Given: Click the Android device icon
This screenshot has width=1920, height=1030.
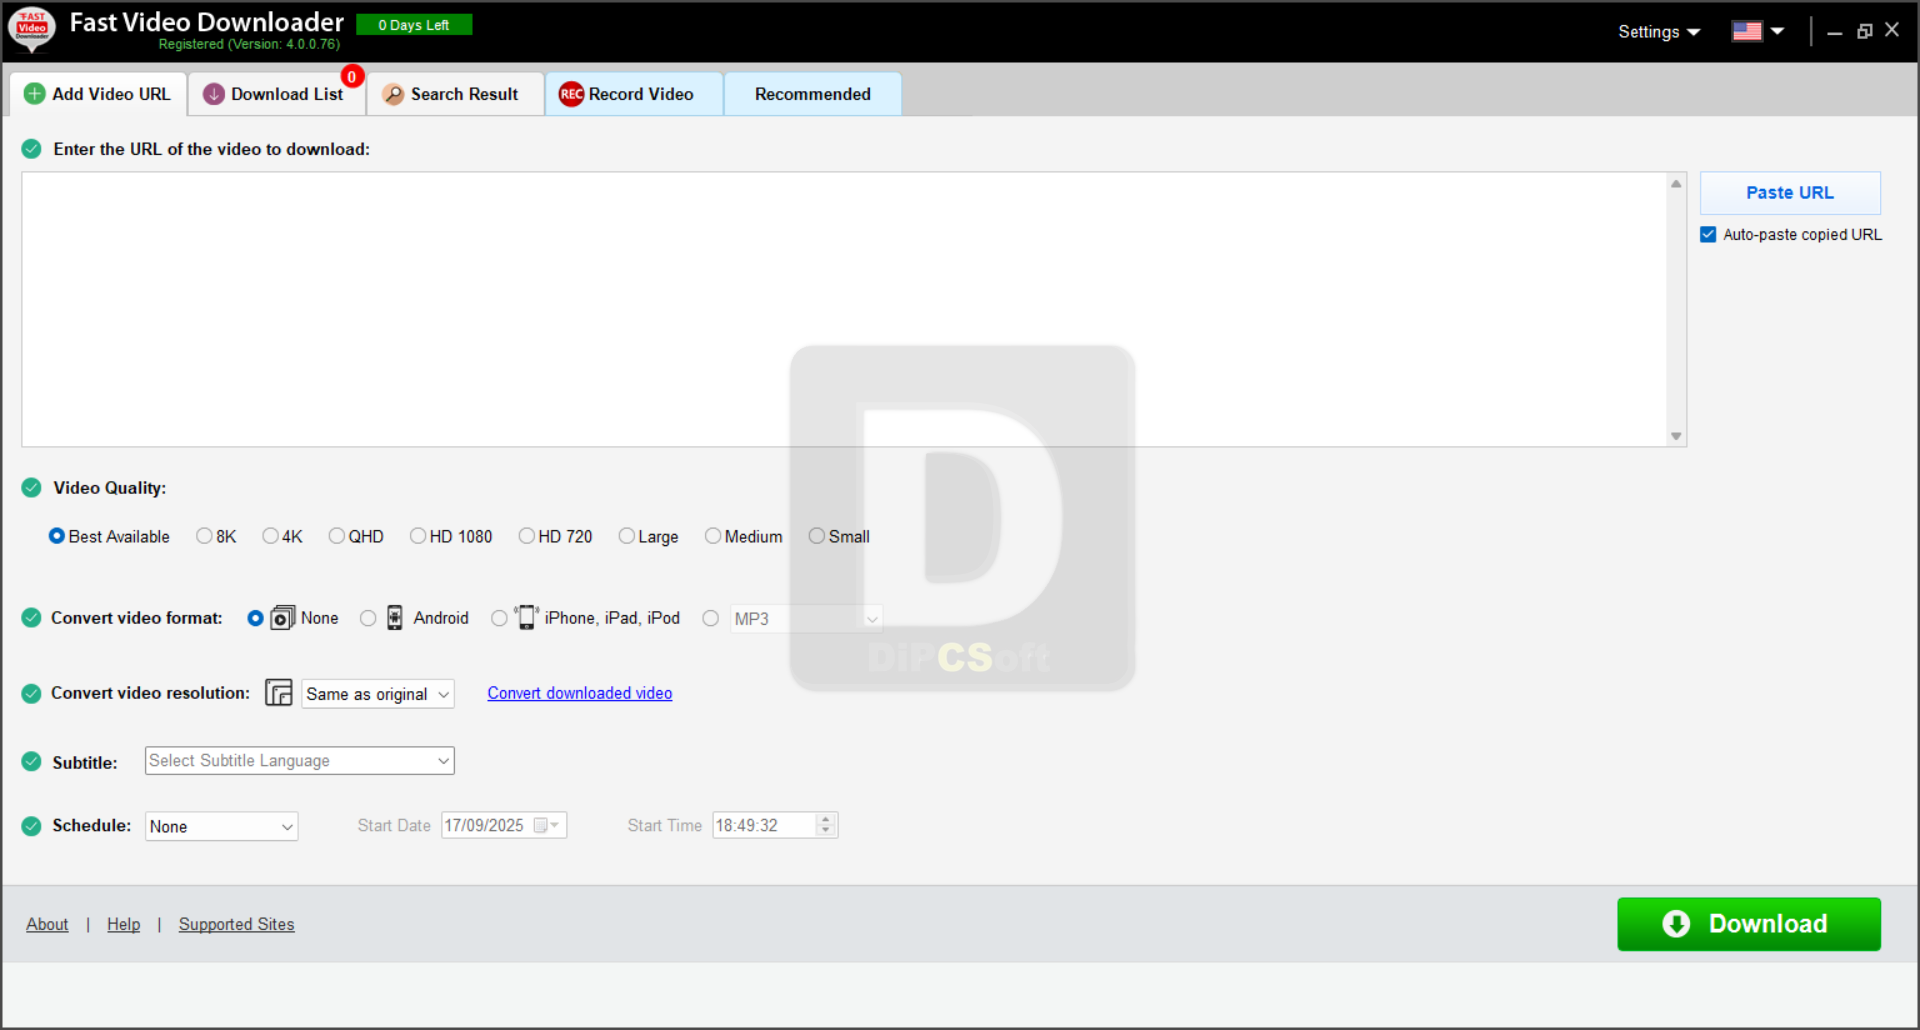Looking at the screenshot, I should pyautogui.click(x=395, y=618).
